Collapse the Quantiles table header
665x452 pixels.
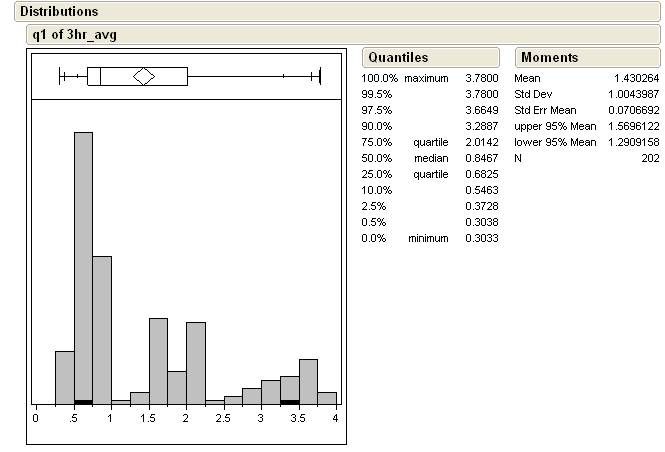pyautogui.click(x=397, y=57)
